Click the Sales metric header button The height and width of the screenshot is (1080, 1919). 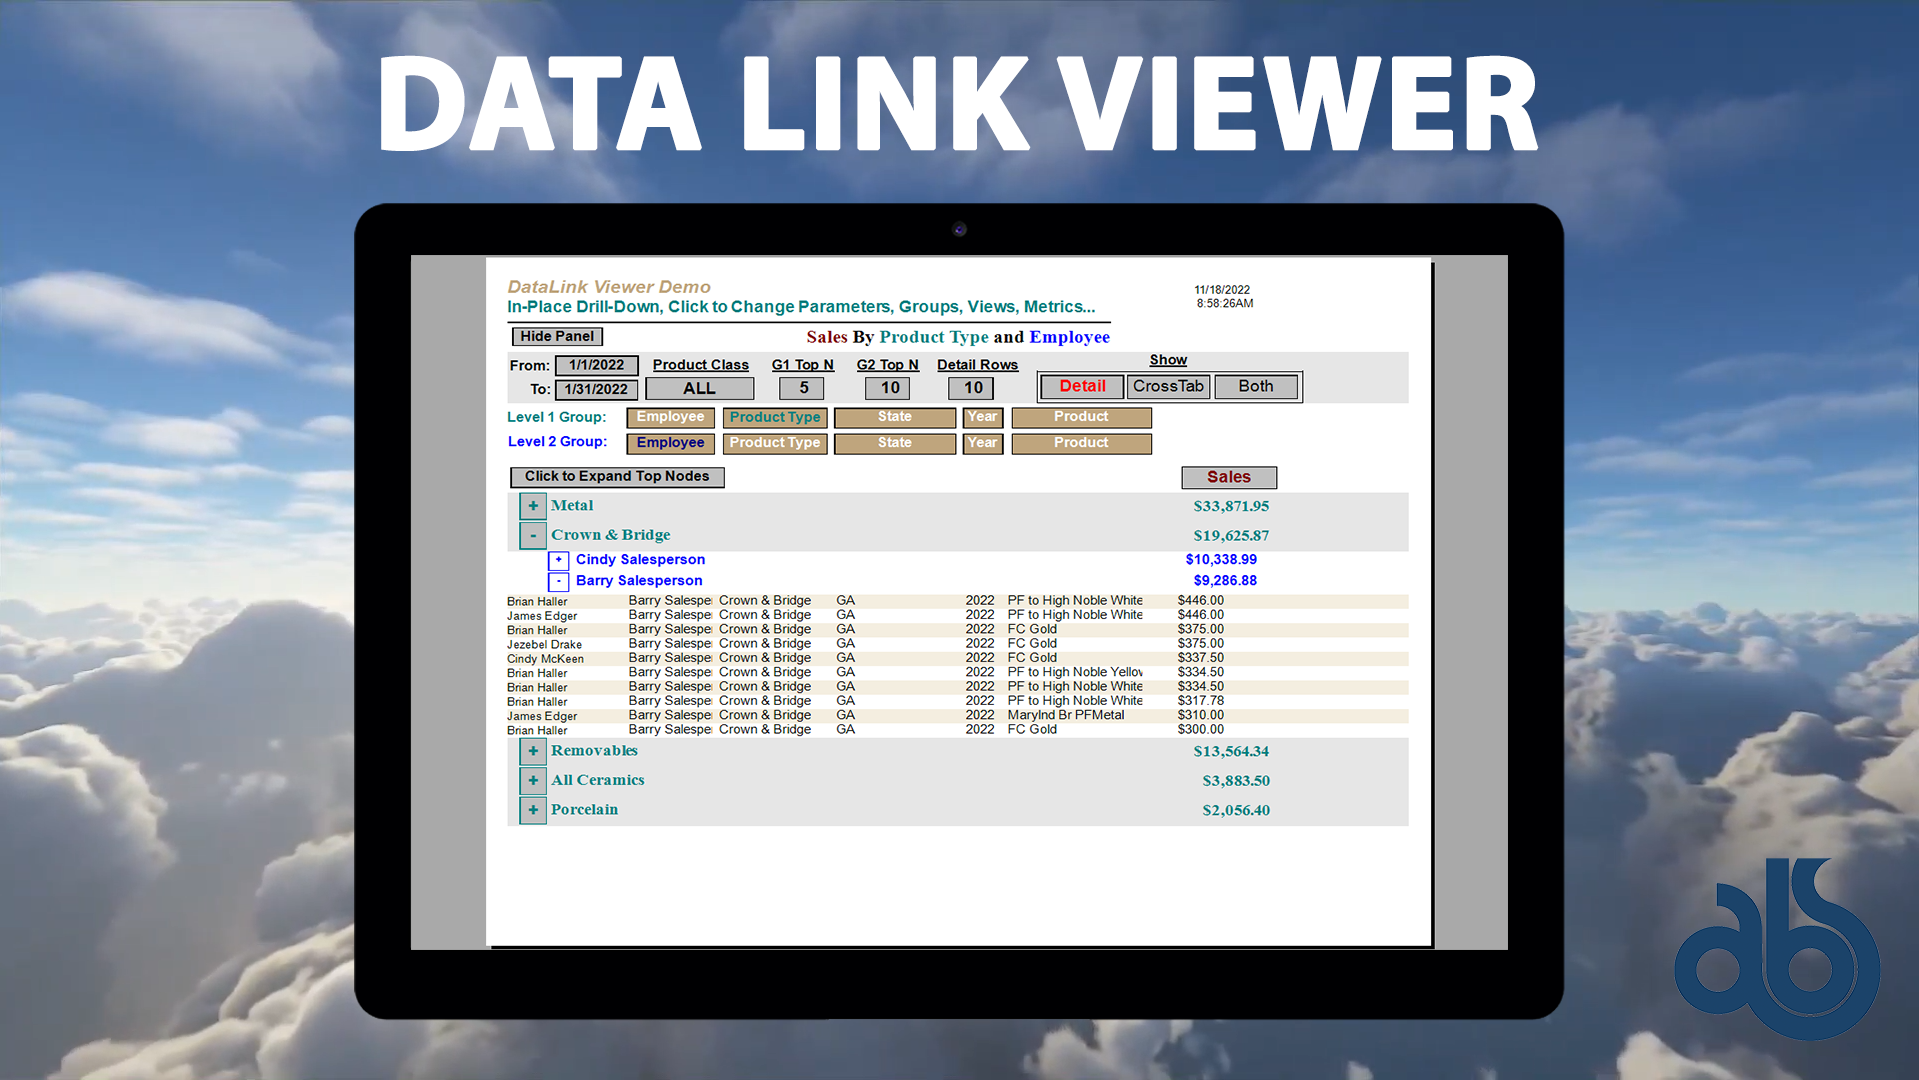1228,478
